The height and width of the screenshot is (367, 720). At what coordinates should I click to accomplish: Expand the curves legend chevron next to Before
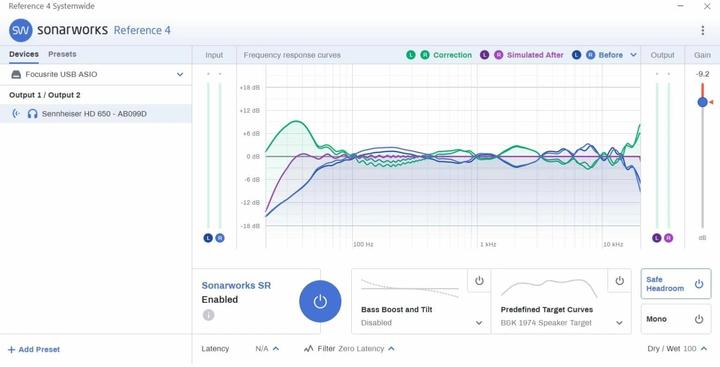633,55
